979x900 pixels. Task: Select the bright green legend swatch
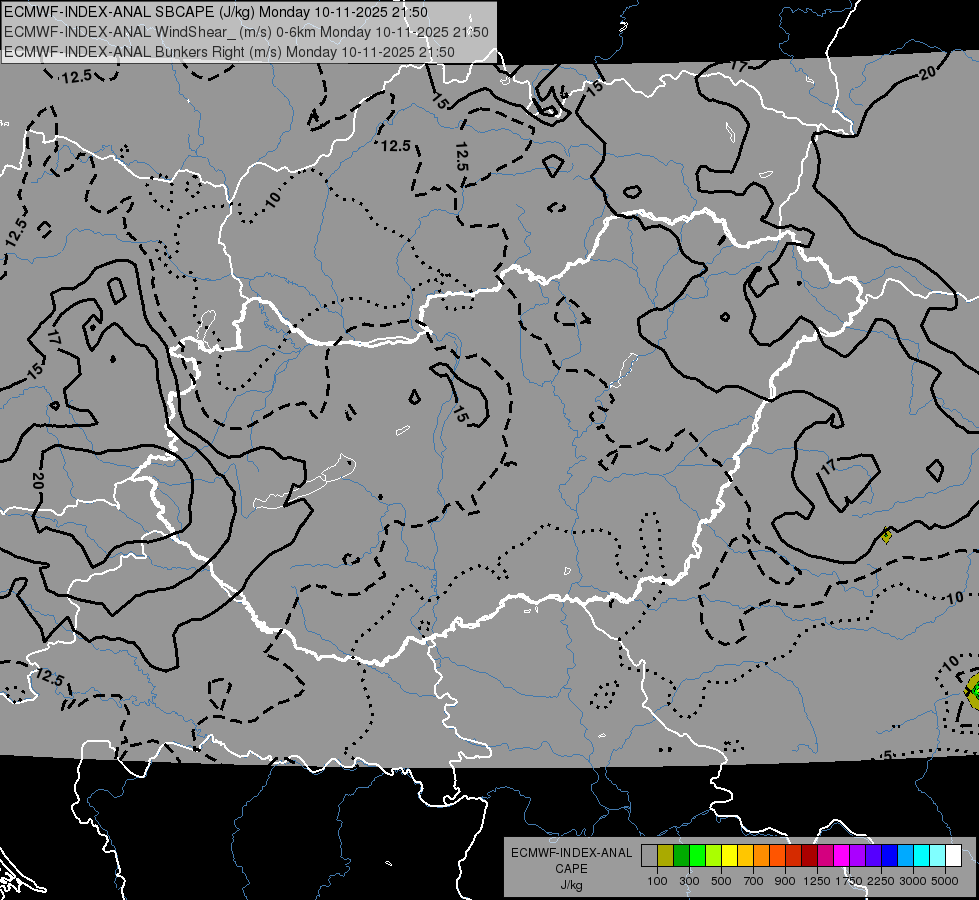point(697,856)
